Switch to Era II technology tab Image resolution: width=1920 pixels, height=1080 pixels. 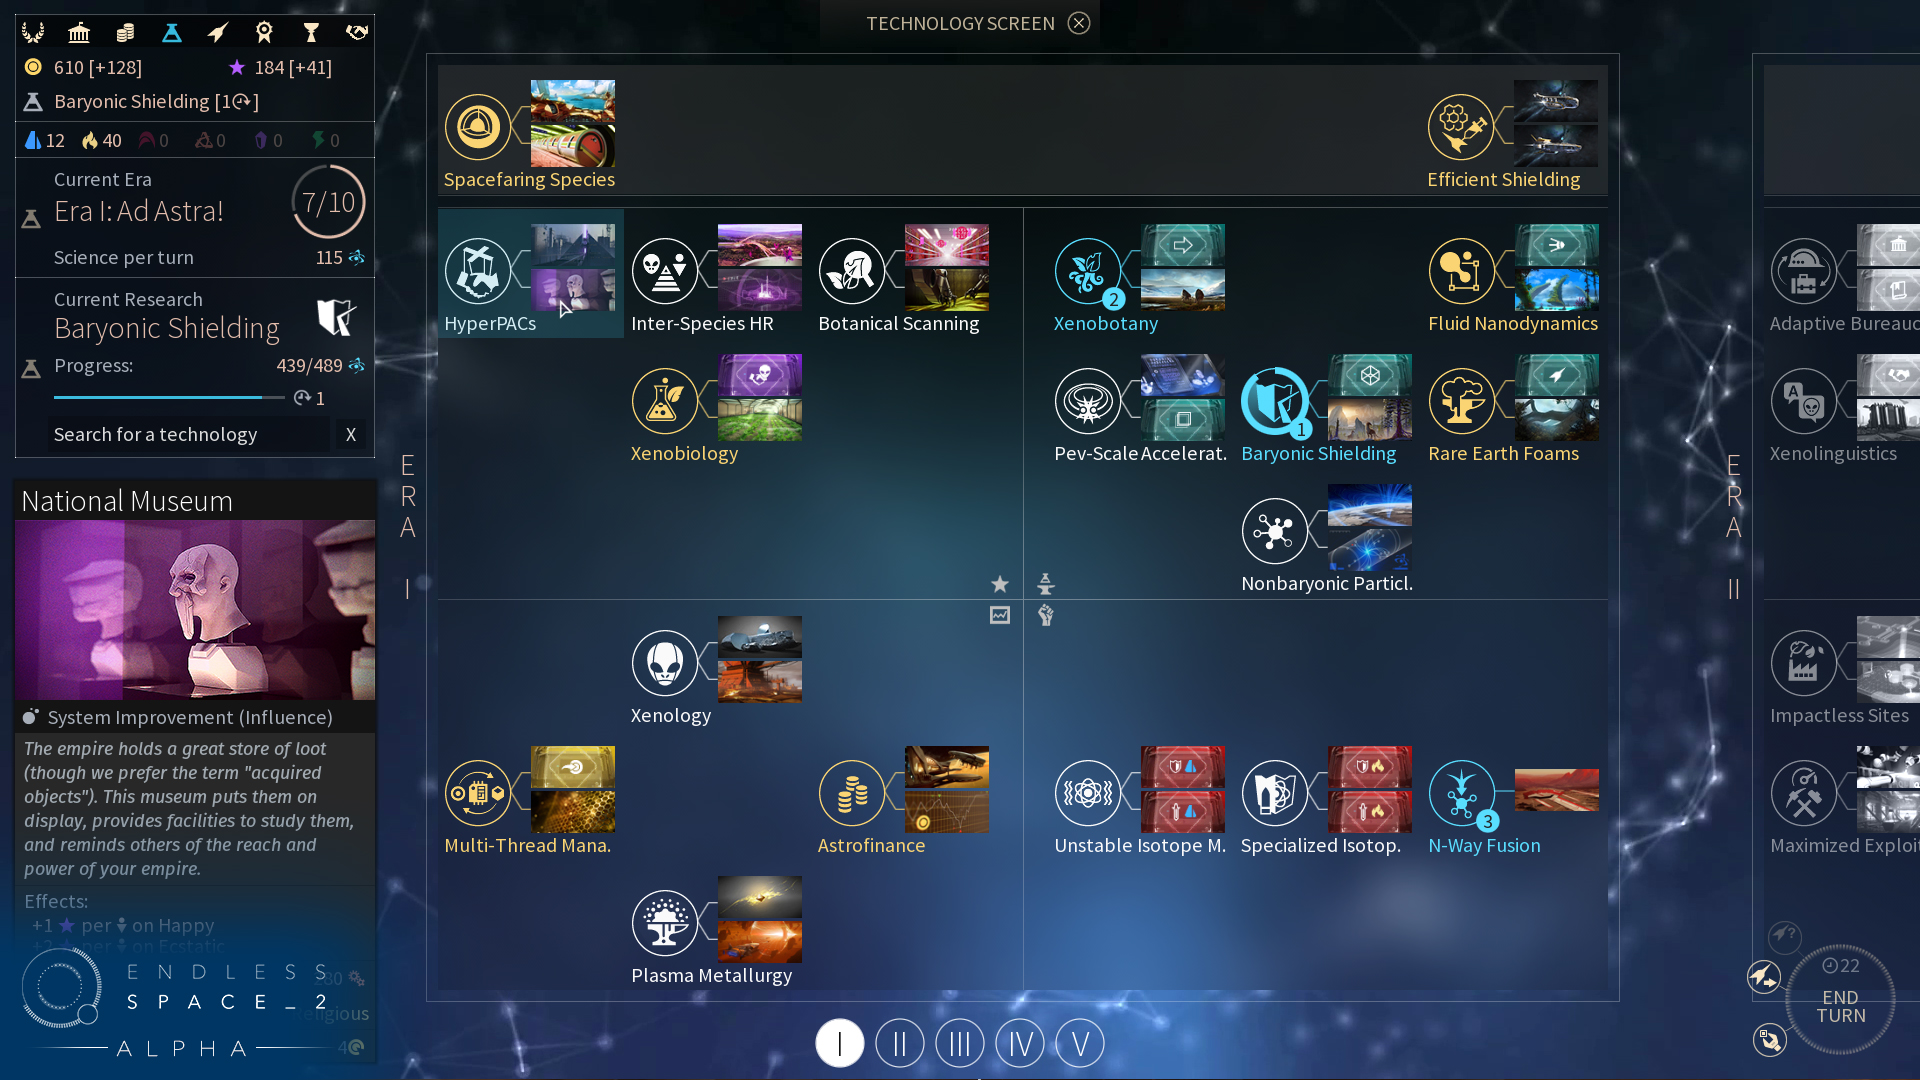[898, 1043]
